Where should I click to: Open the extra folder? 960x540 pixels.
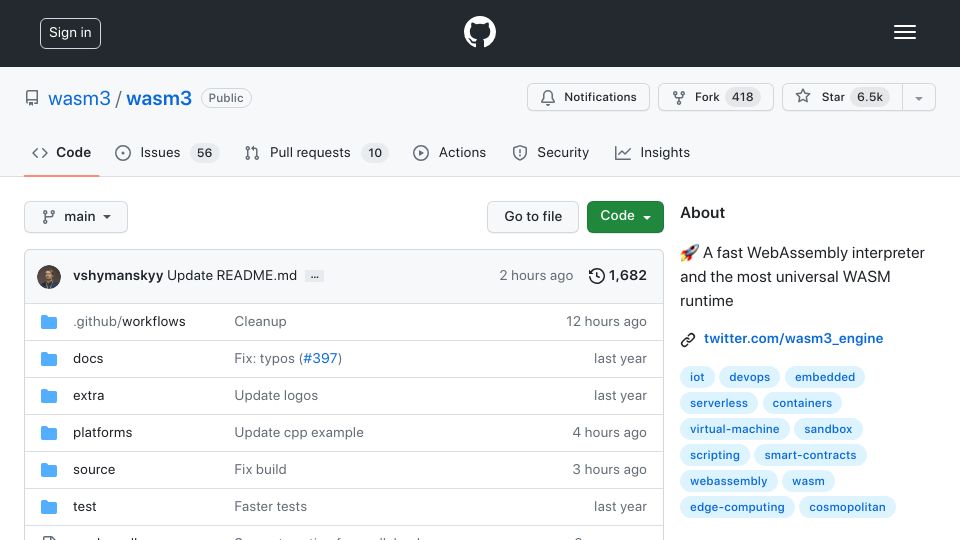coord(89,396)
